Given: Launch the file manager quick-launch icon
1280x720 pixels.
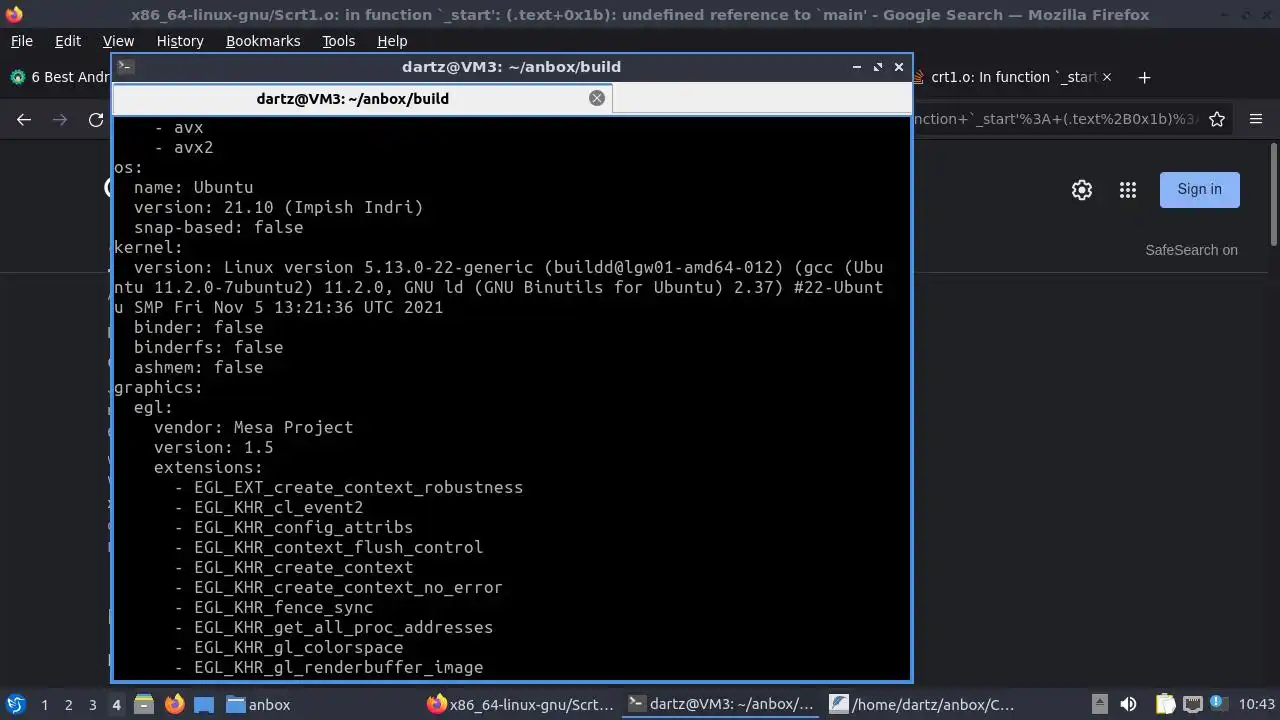Looking at the screenshot, I should click(x=143, y=705).
